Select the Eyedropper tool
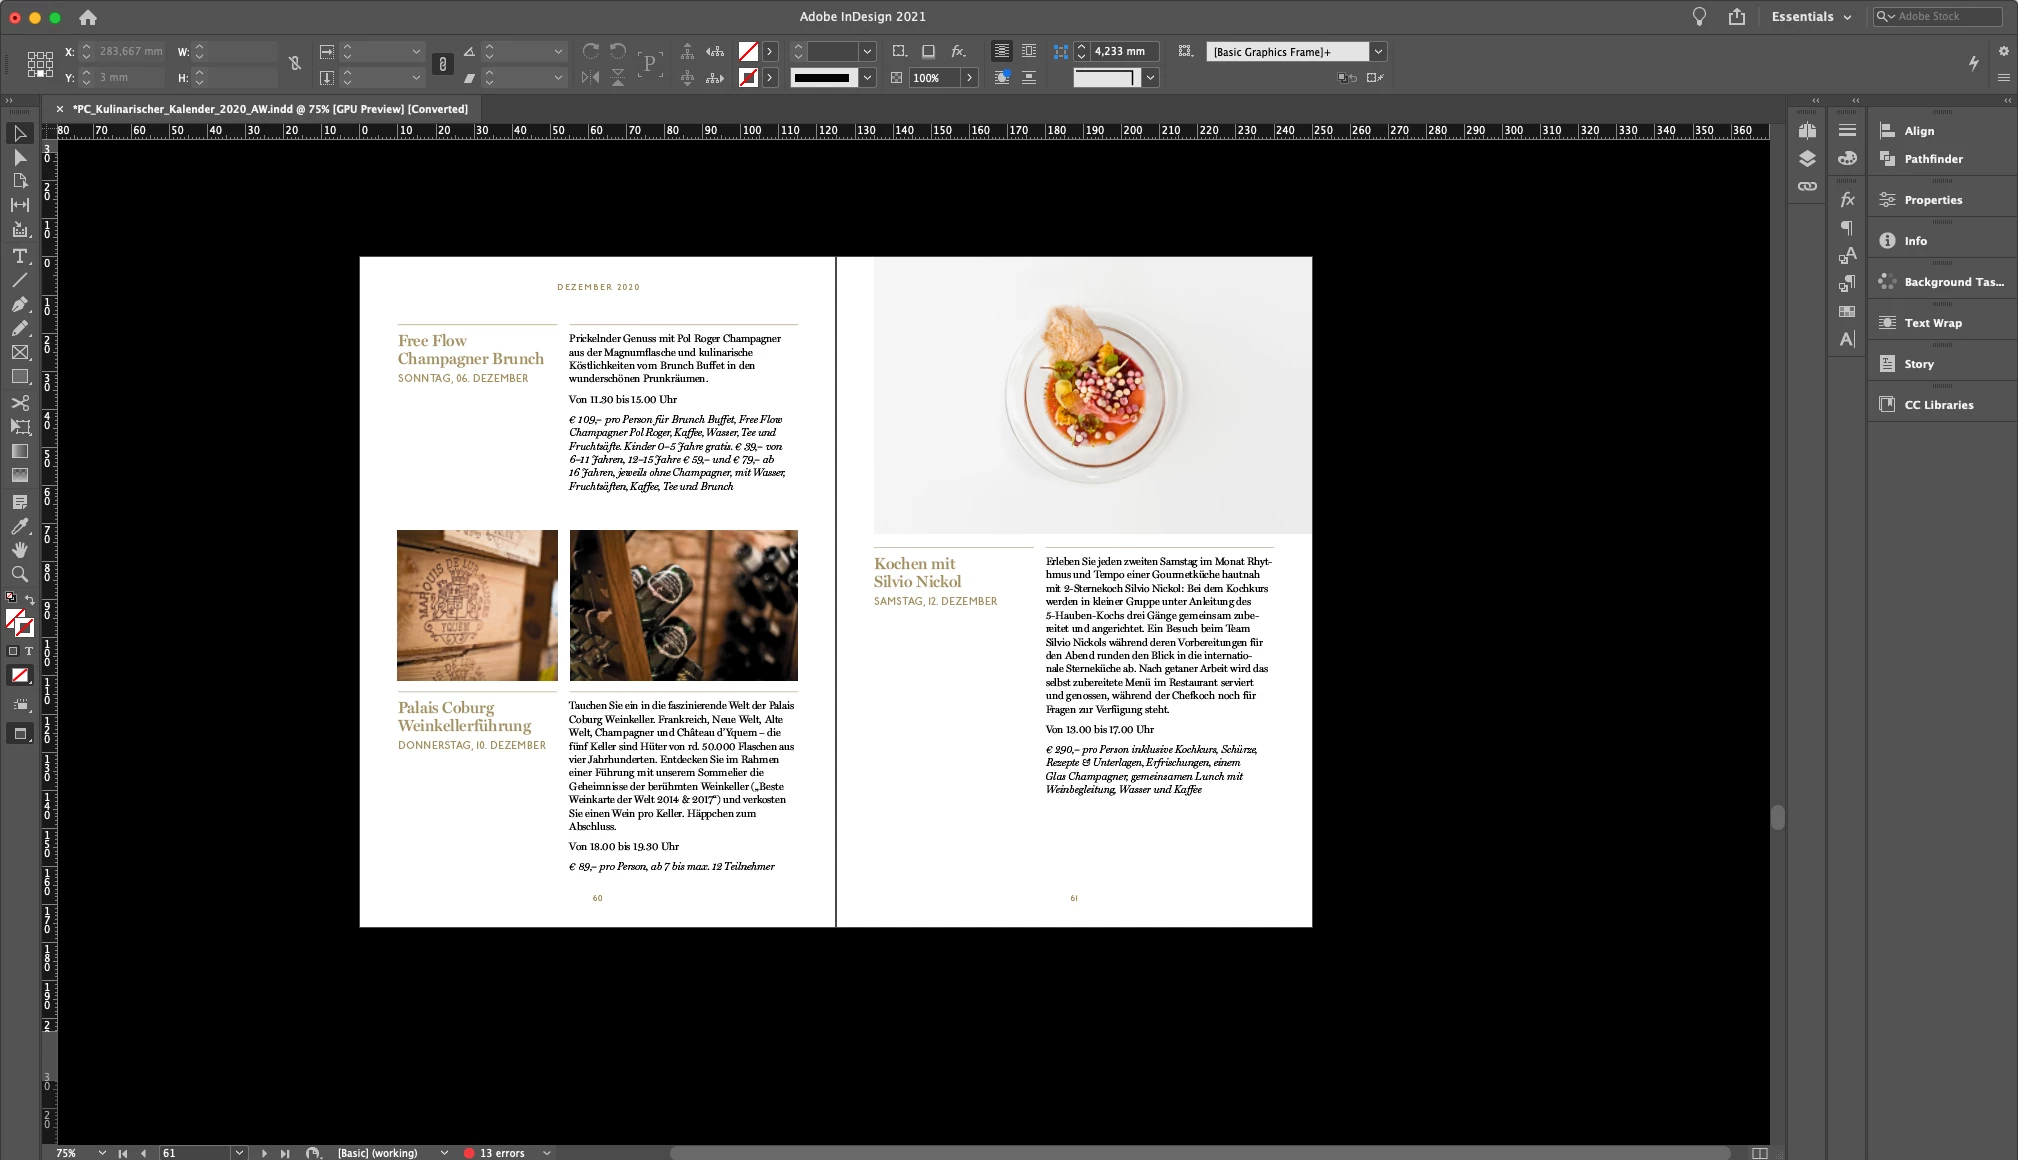 pos(19,526)
